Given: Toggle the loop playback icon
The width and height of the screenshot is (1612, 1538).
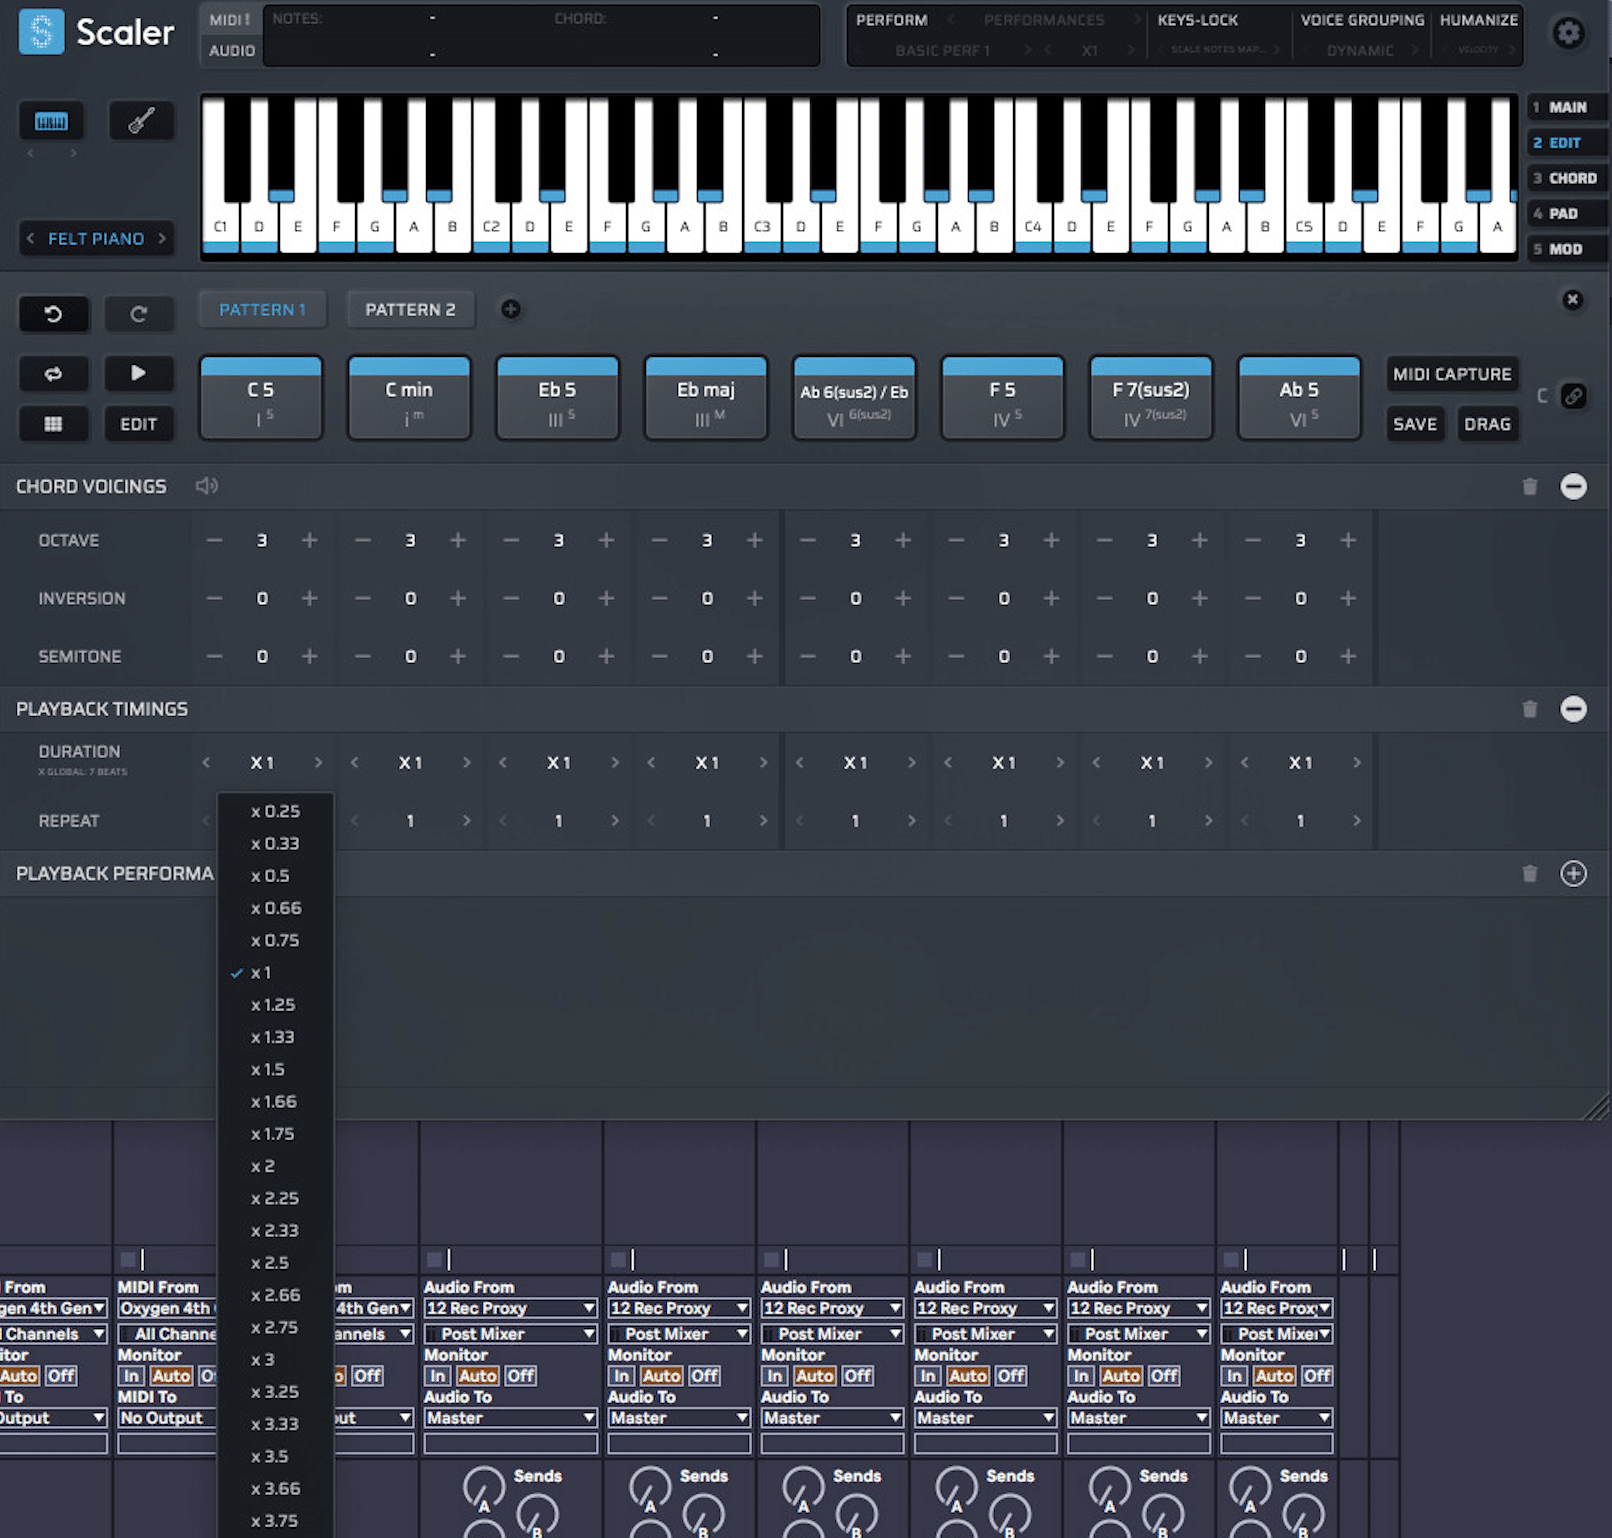Looking at the screenshot, I should coord(53,373).
